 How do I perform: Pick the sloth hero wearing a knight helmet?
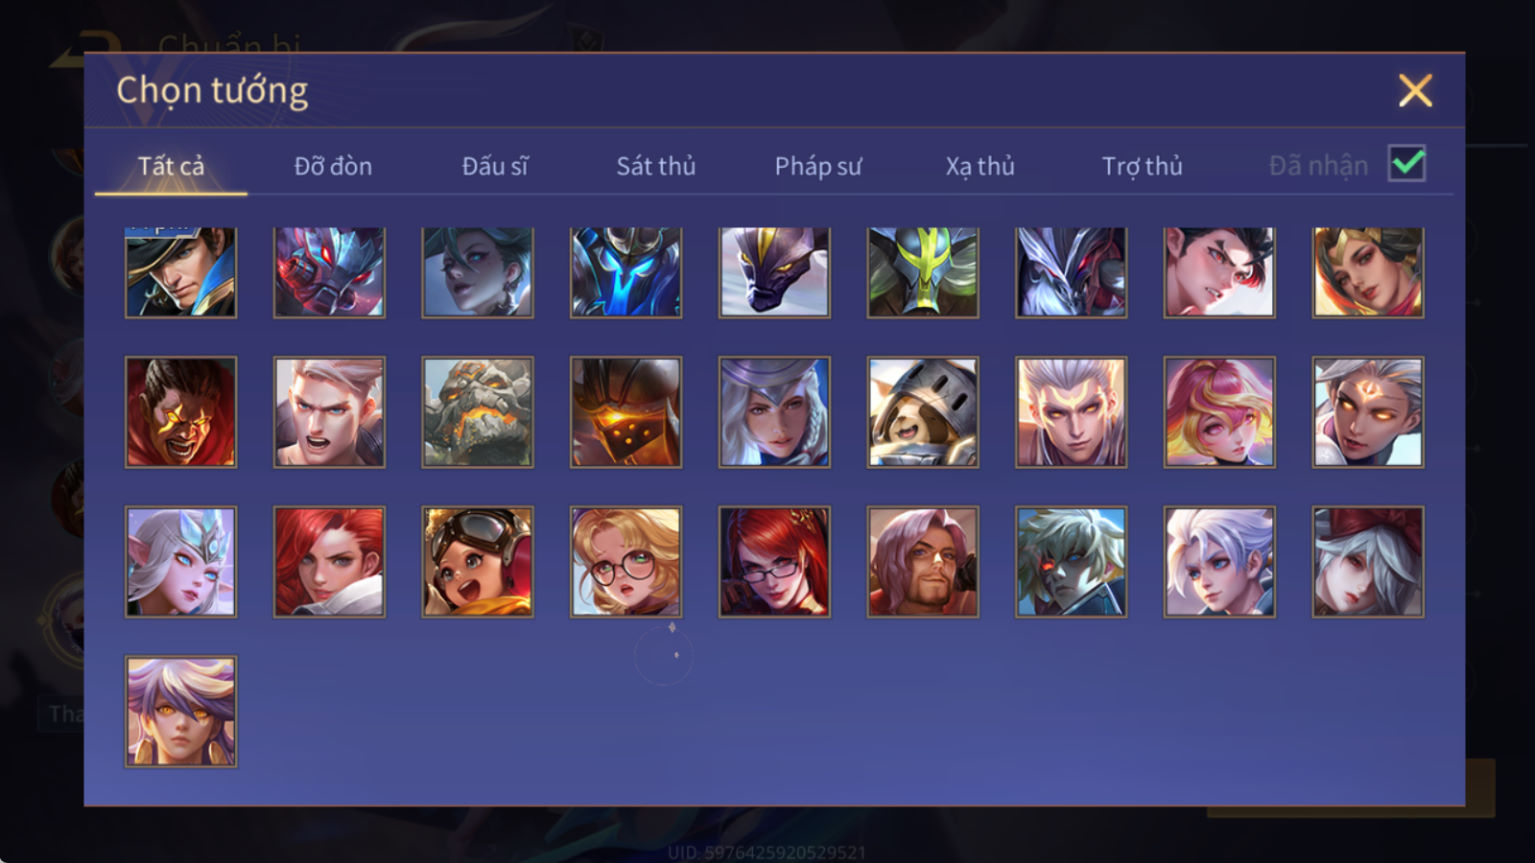point(922,412)
